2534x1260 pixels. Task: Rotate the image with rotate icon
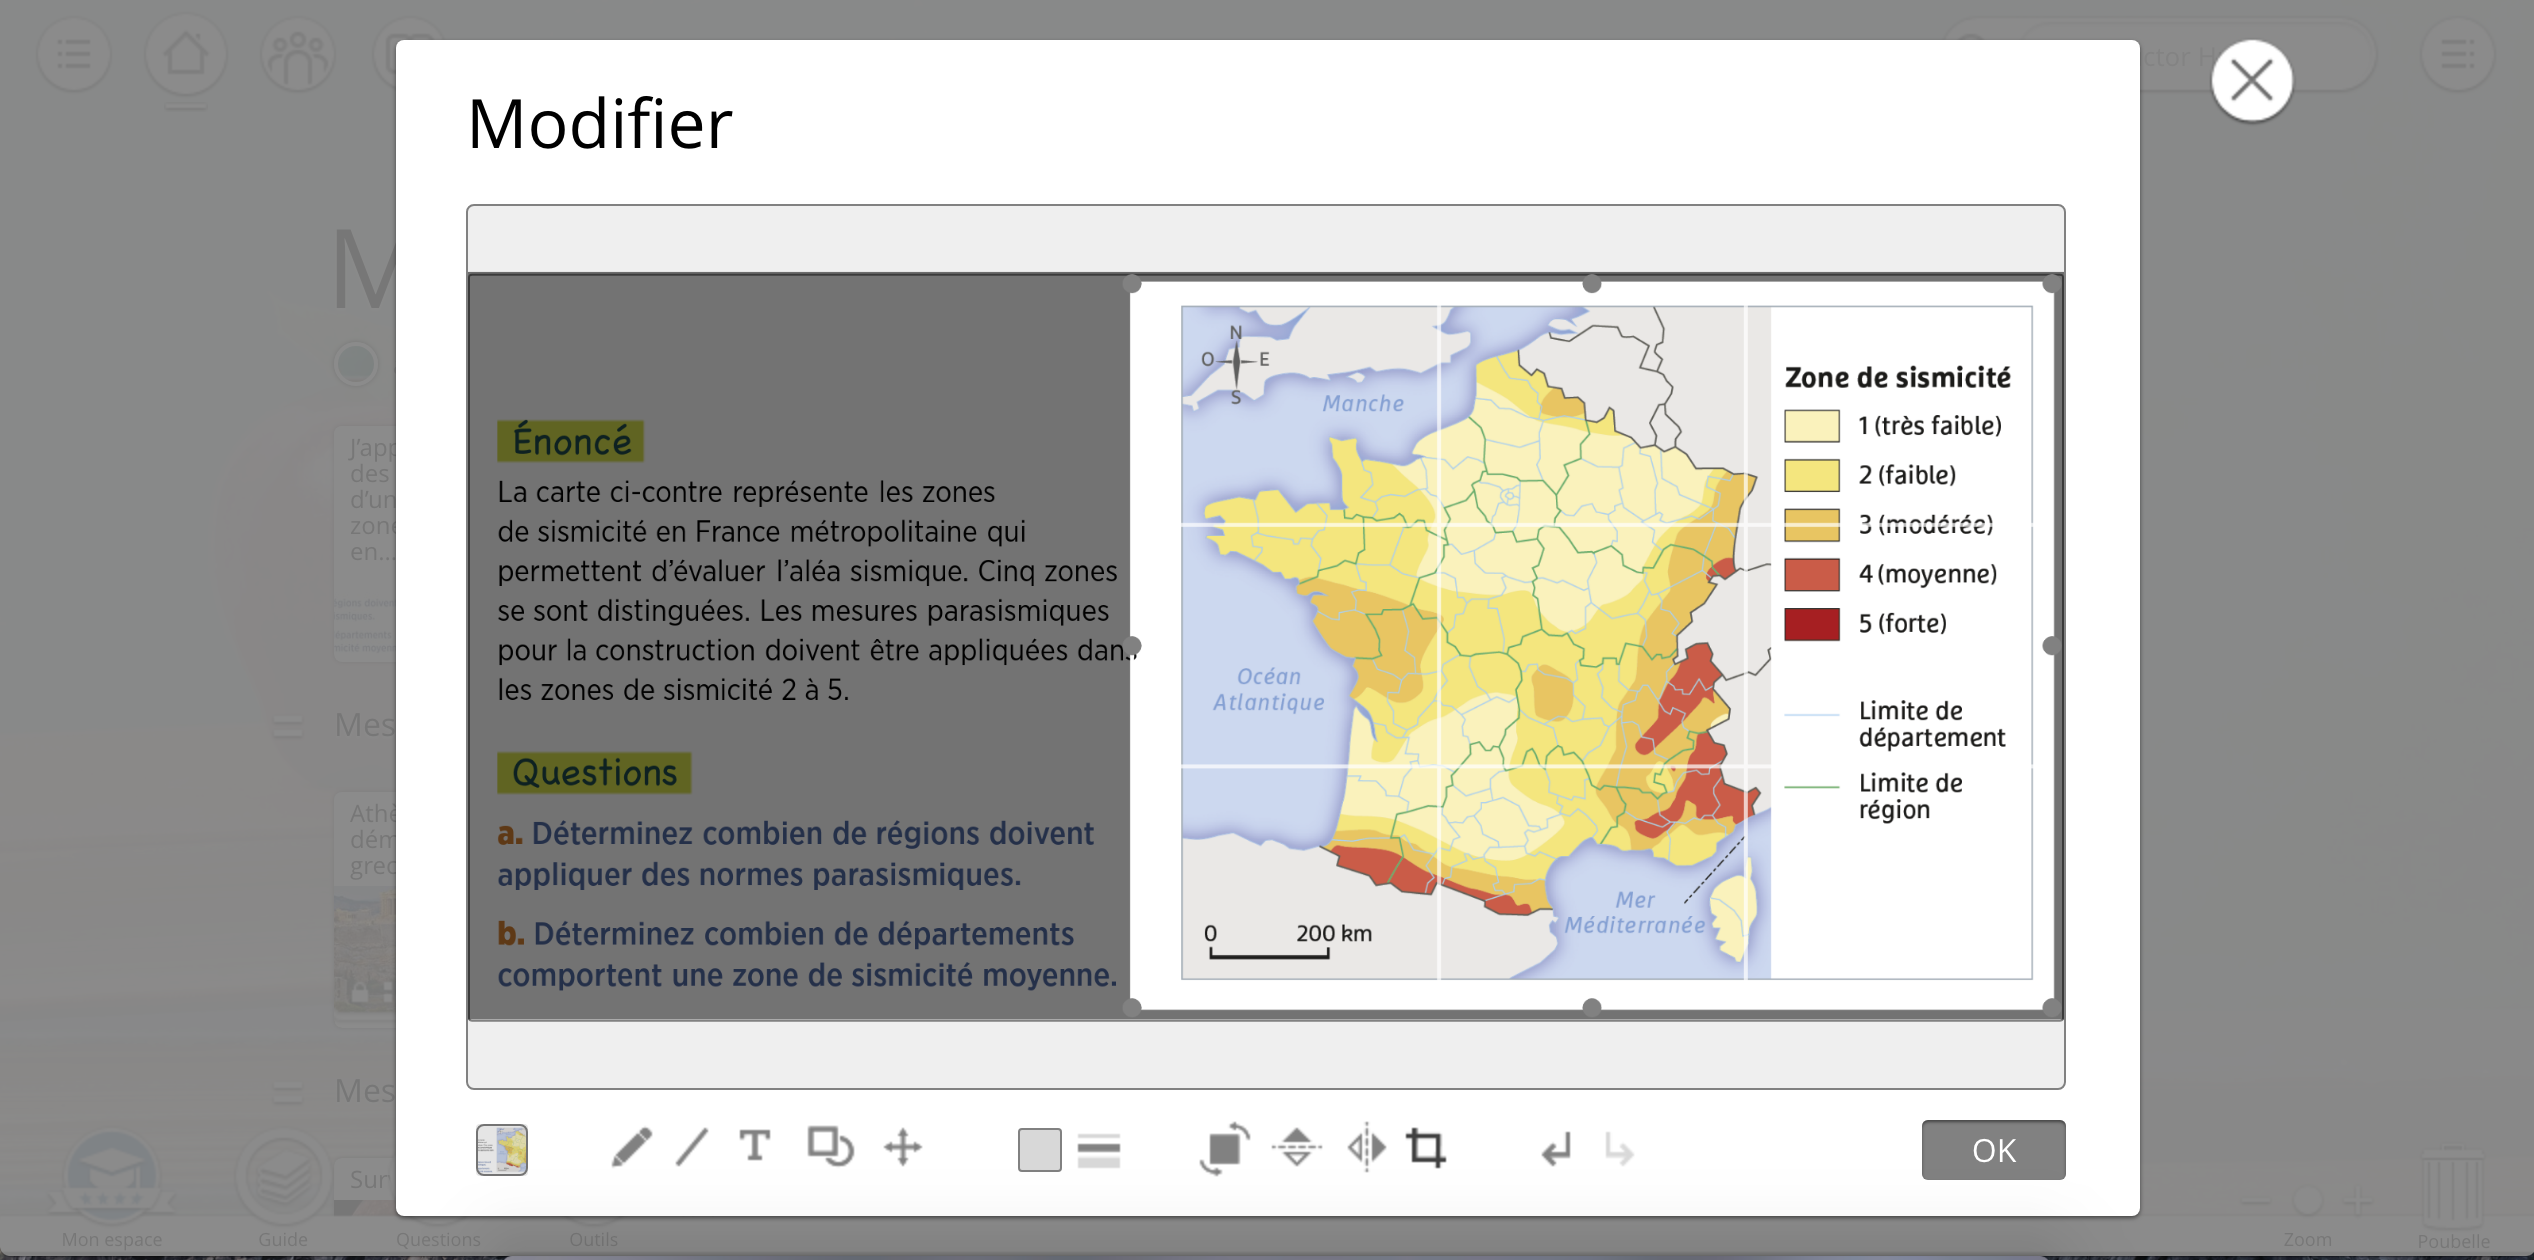pos(1224,1148)
